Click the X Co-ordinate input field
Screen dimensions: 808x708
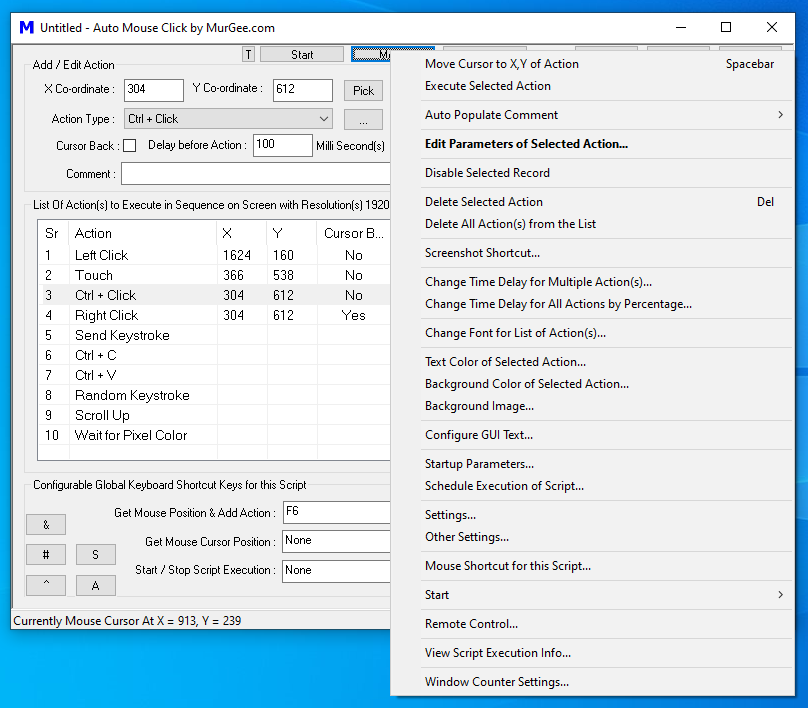154,90
